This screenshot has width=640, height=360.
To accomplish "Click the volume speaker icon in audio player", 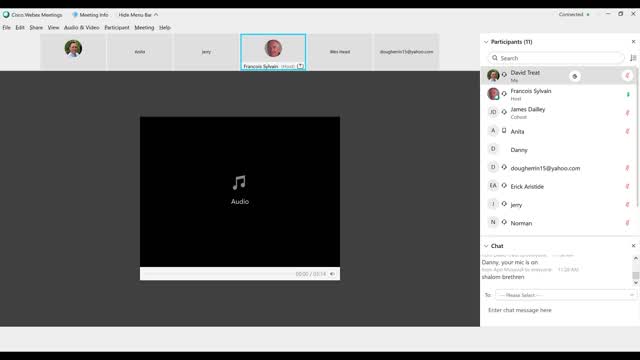I will coord(332,274).
